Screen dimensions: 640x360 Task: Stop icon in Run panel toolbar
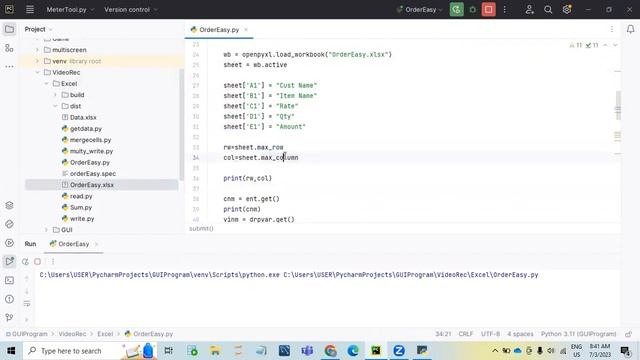[38, 262]
